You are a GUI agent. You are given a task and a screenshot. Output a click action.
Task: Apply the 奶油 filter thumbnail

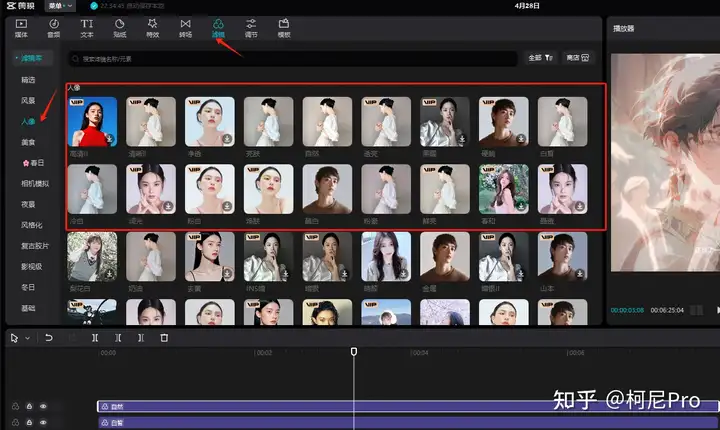[x=151, y=257]
